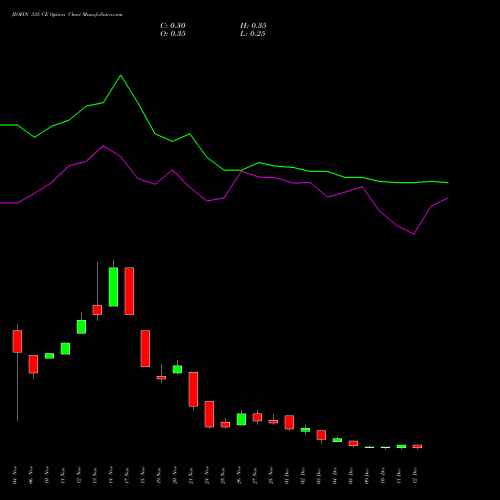Select the green candlestick for 12 Nov
The width and height of the screenshot is (500, 500).
(81, 327)
